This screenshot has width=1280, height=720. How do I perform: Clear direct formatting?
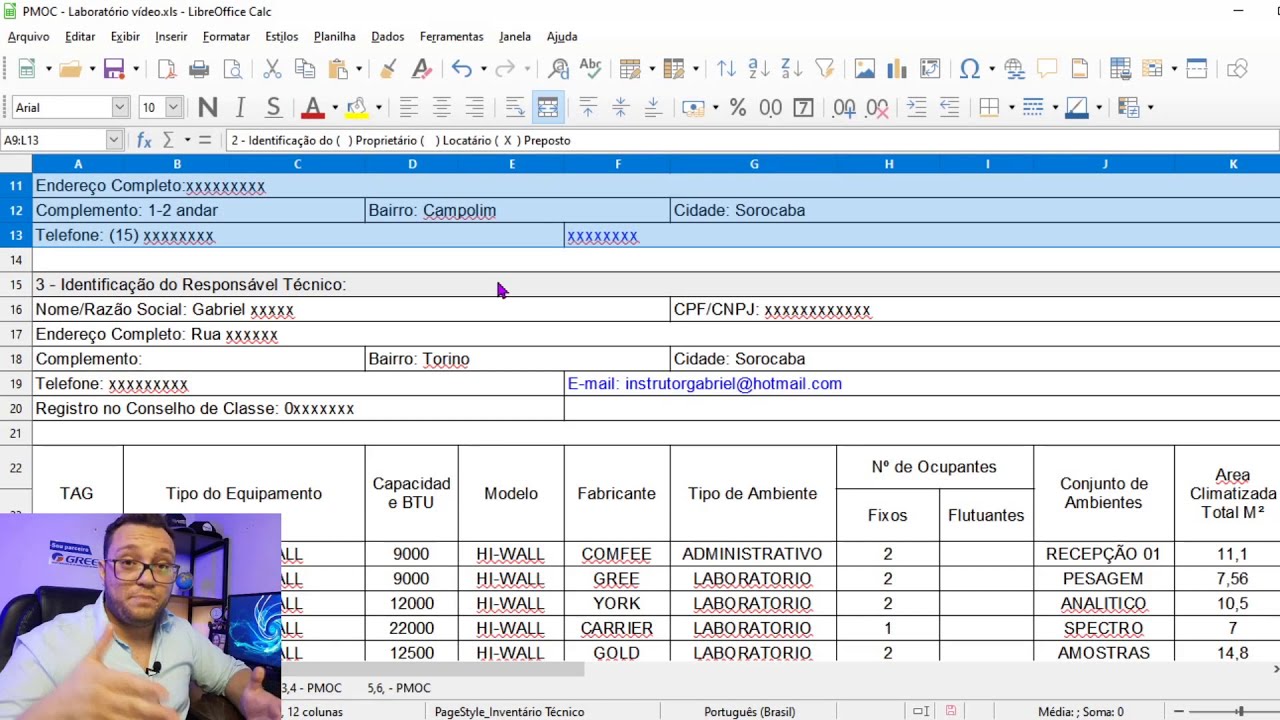click(x=422, y=69)
